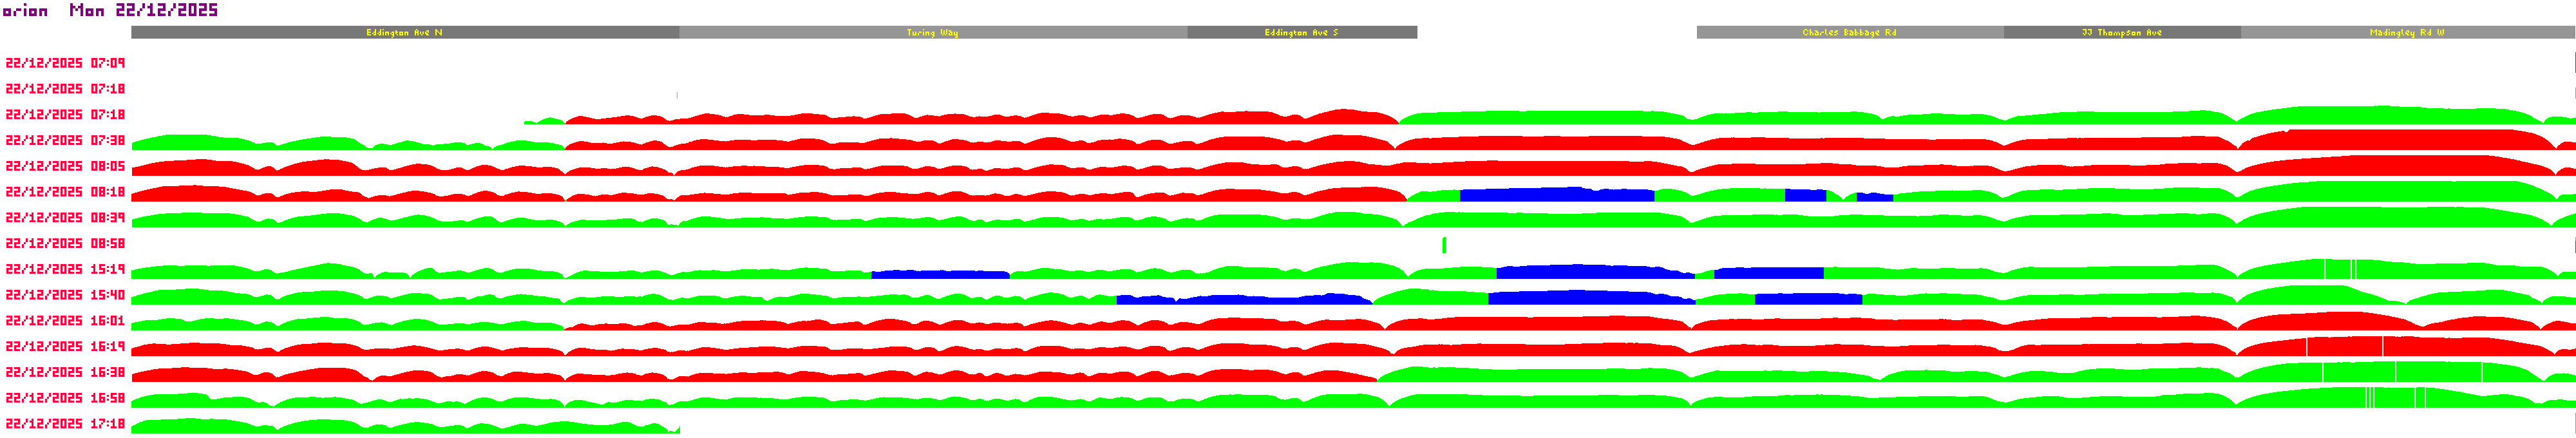Select the Charles Babbage Rd header
The height and width of the screenshot is (438, 2576).
[x=1849, y=33]
